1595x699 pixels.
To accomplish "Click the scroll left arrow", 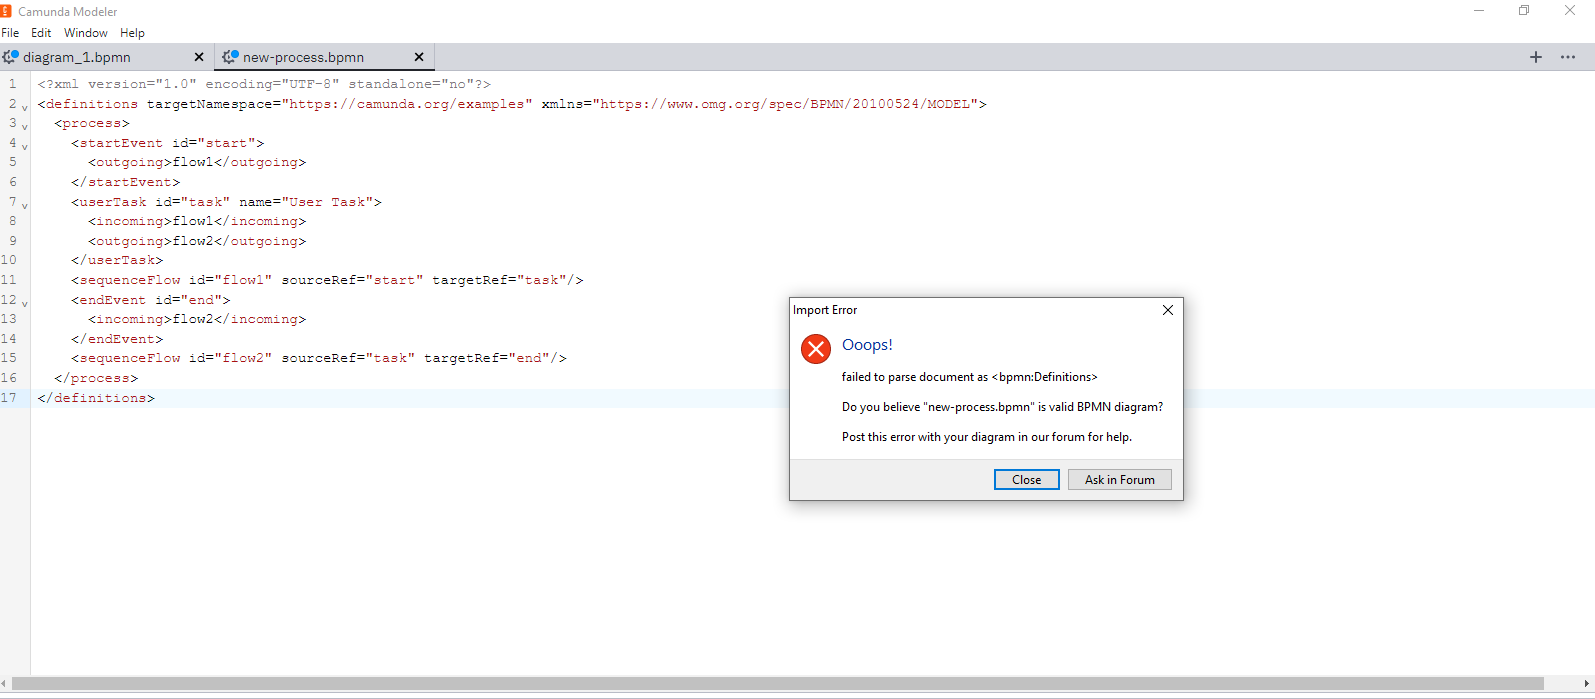I will [5, 684].
